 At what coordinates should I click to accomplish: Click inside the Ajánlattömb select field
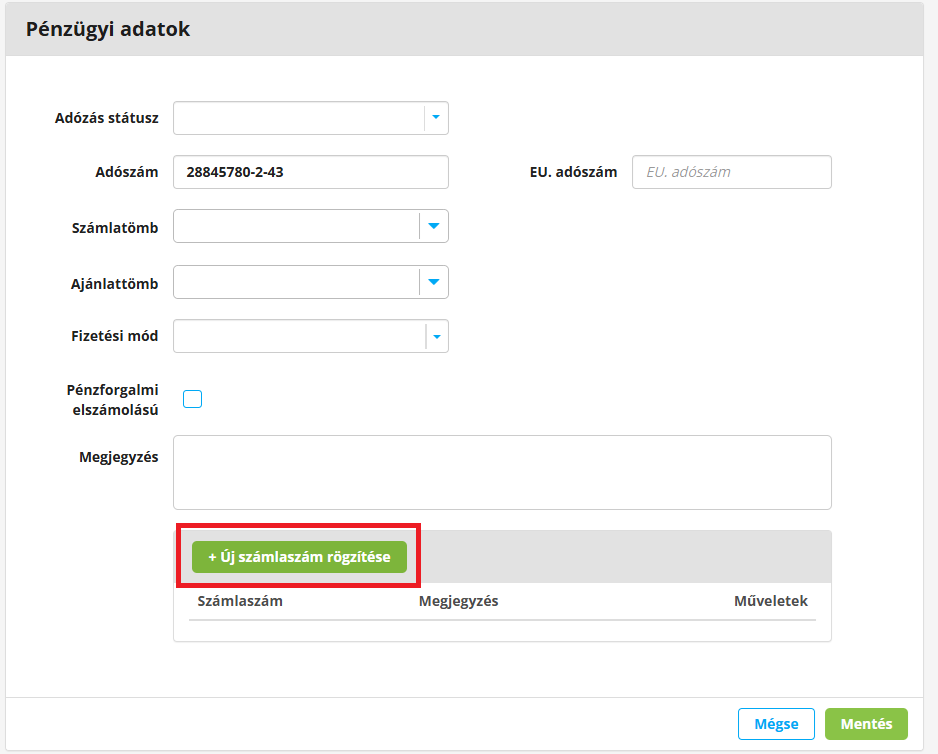296,282
